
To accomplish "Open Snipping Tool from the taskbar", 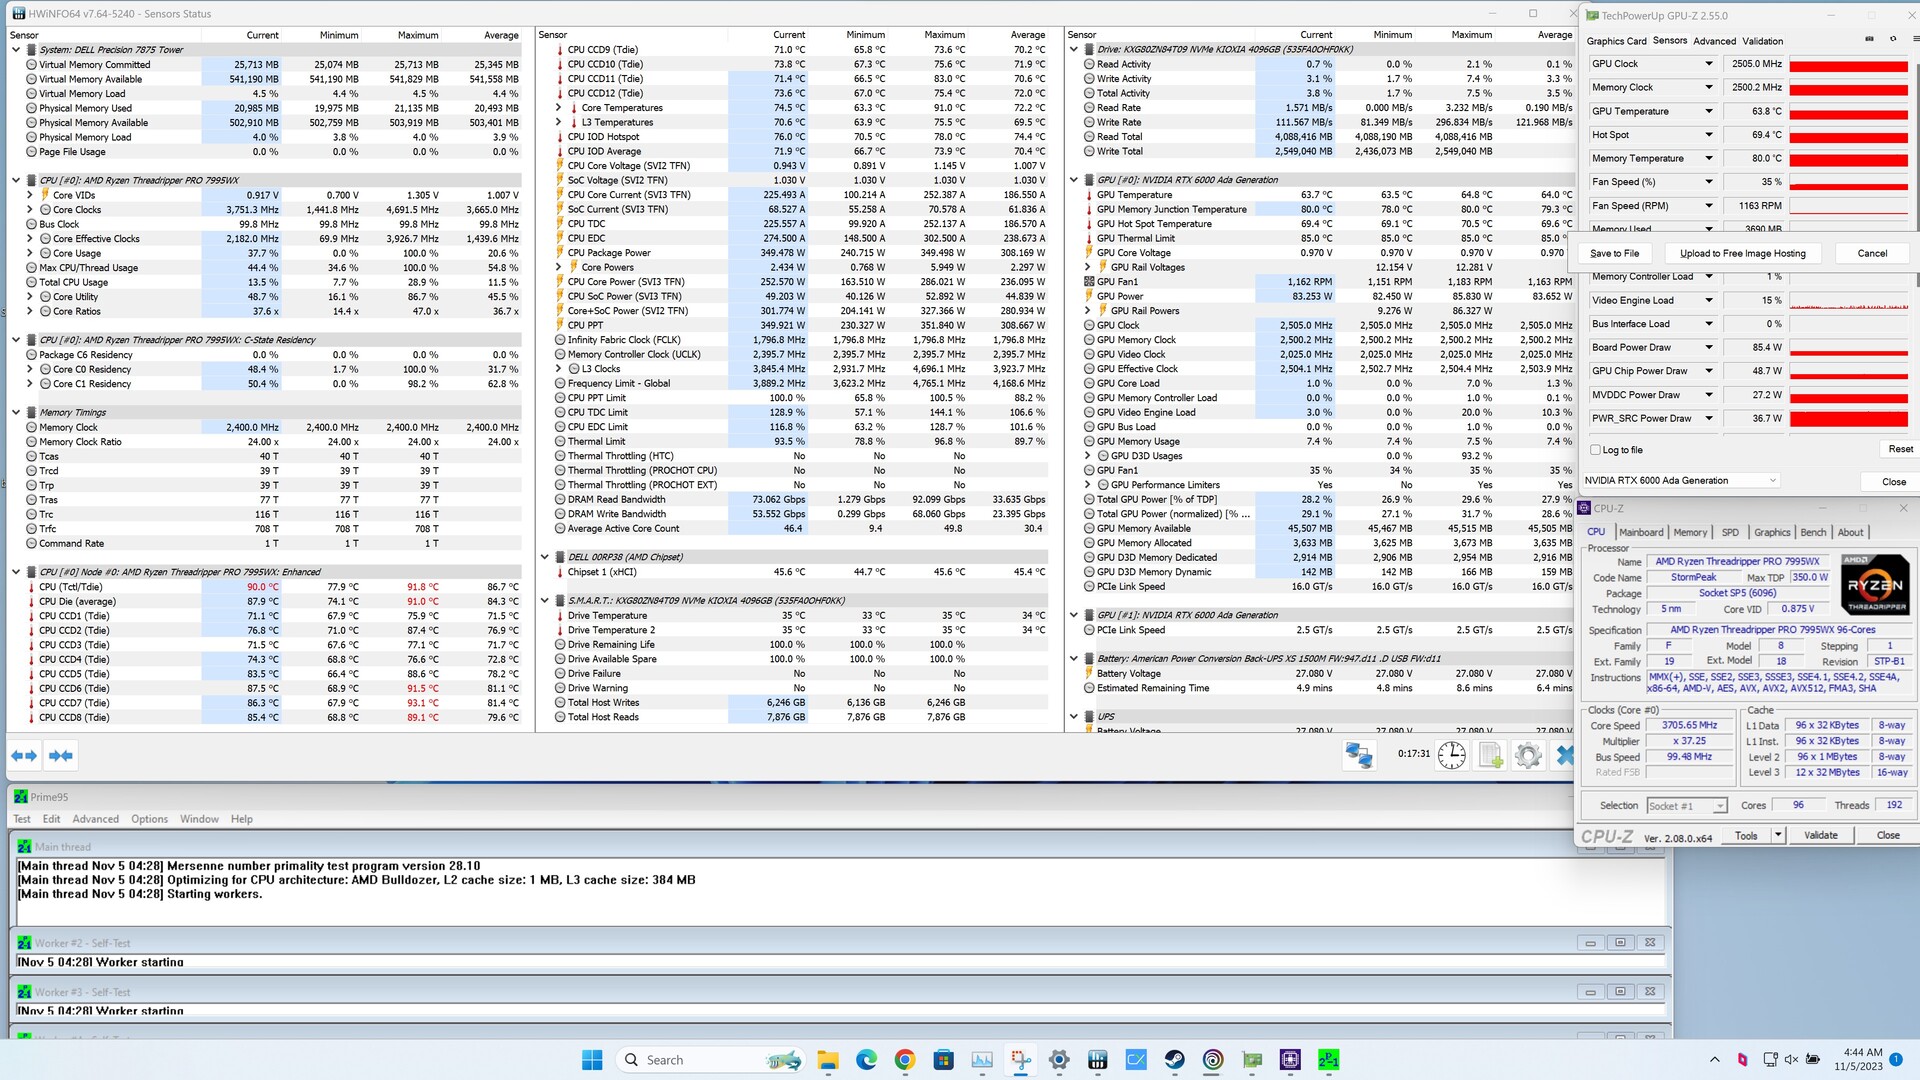I will pos(1020,1060).
